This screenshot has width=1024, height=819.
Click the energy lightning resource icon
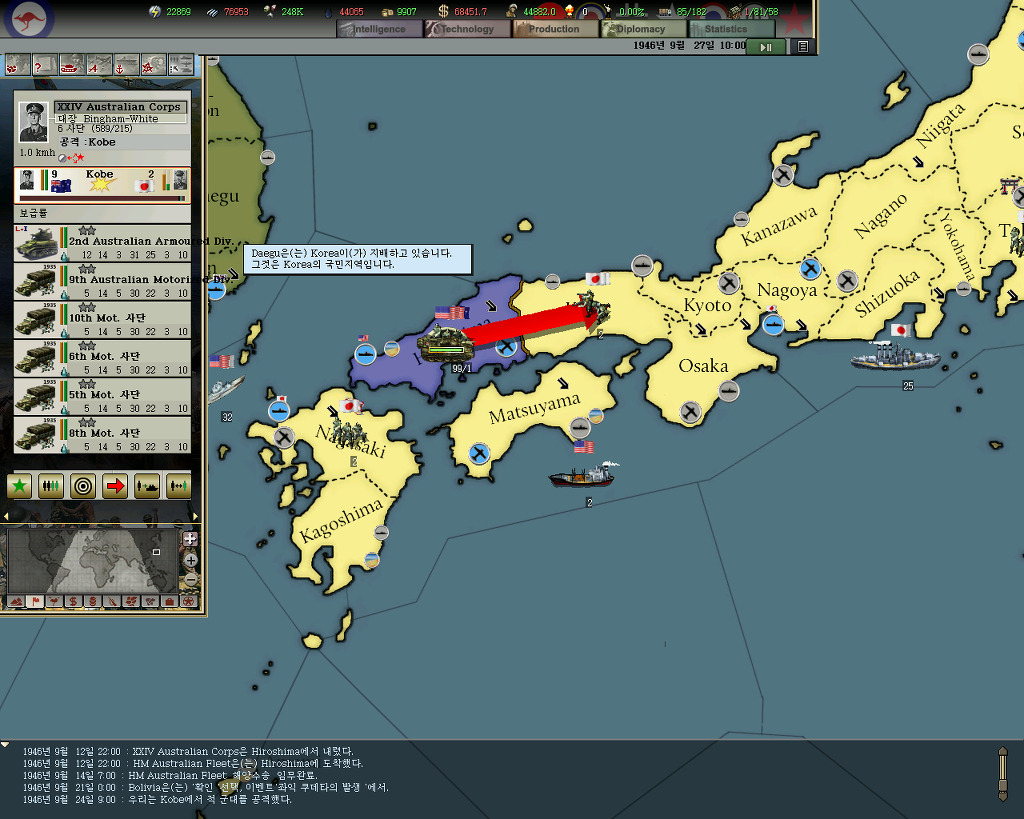(x=155, y=11)
